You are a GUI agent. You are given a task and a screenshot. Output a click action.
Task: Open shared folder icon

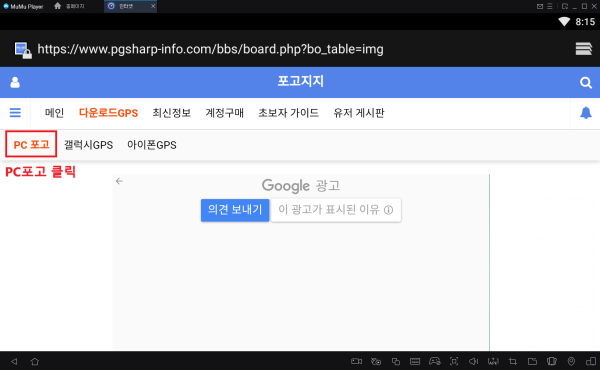click(532, 361)
